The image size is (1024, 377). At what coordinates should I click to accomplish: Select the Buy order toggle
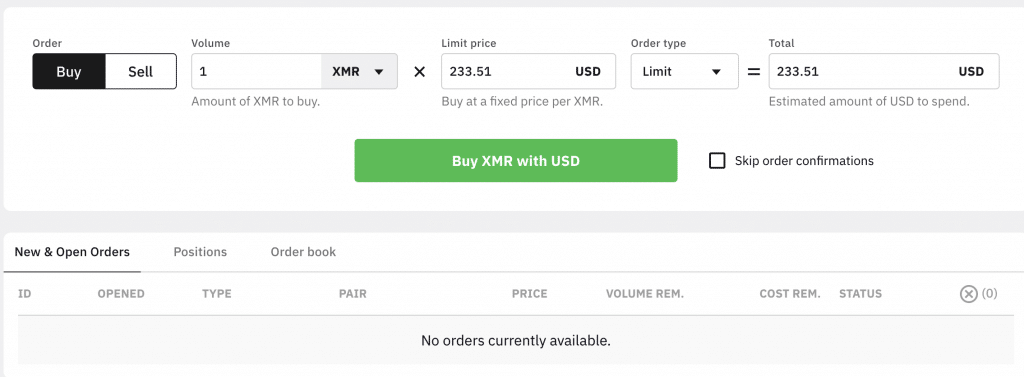69,71
